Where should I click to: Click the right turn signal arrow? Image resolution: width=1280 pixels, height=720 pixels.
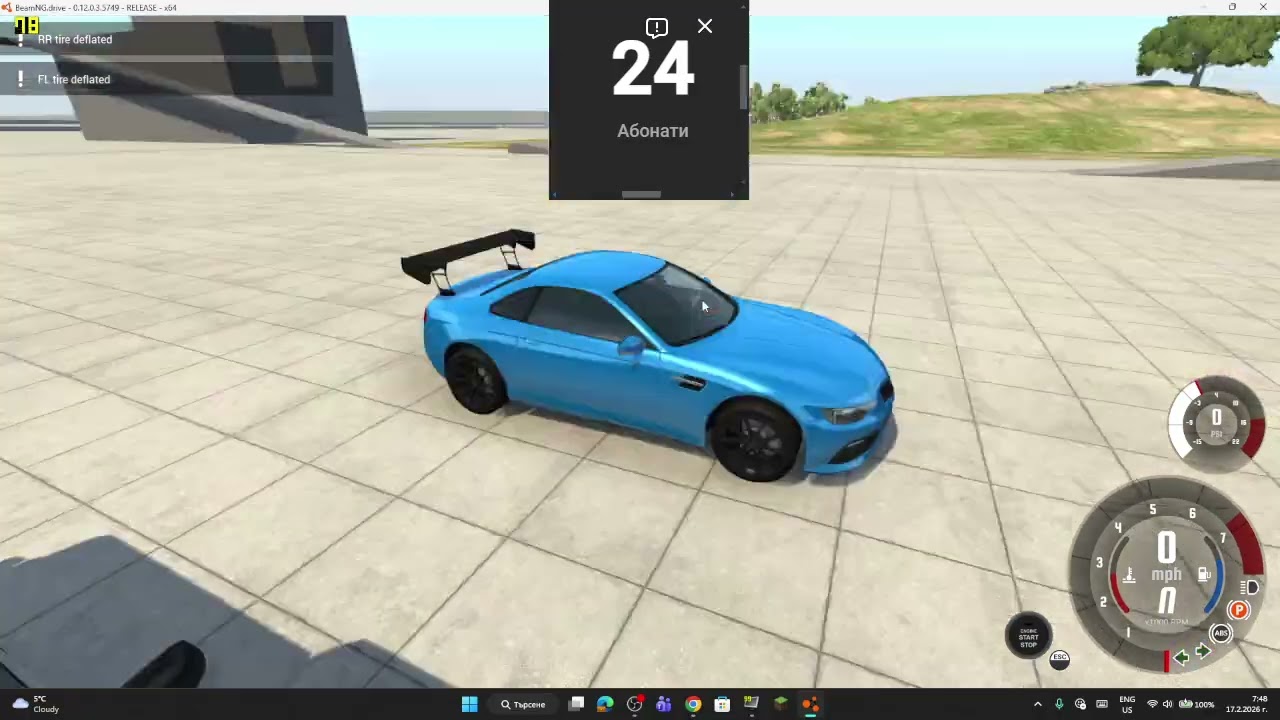tap(1203, 652)
